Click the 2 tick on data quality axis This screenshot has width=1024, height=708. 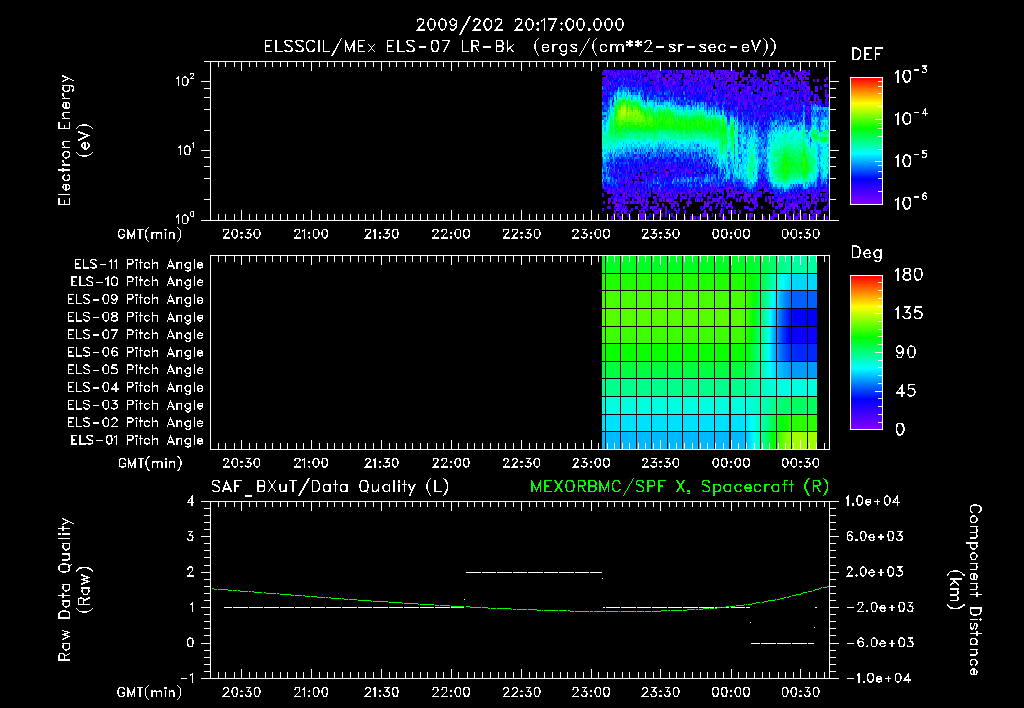(x=190, y=571)
